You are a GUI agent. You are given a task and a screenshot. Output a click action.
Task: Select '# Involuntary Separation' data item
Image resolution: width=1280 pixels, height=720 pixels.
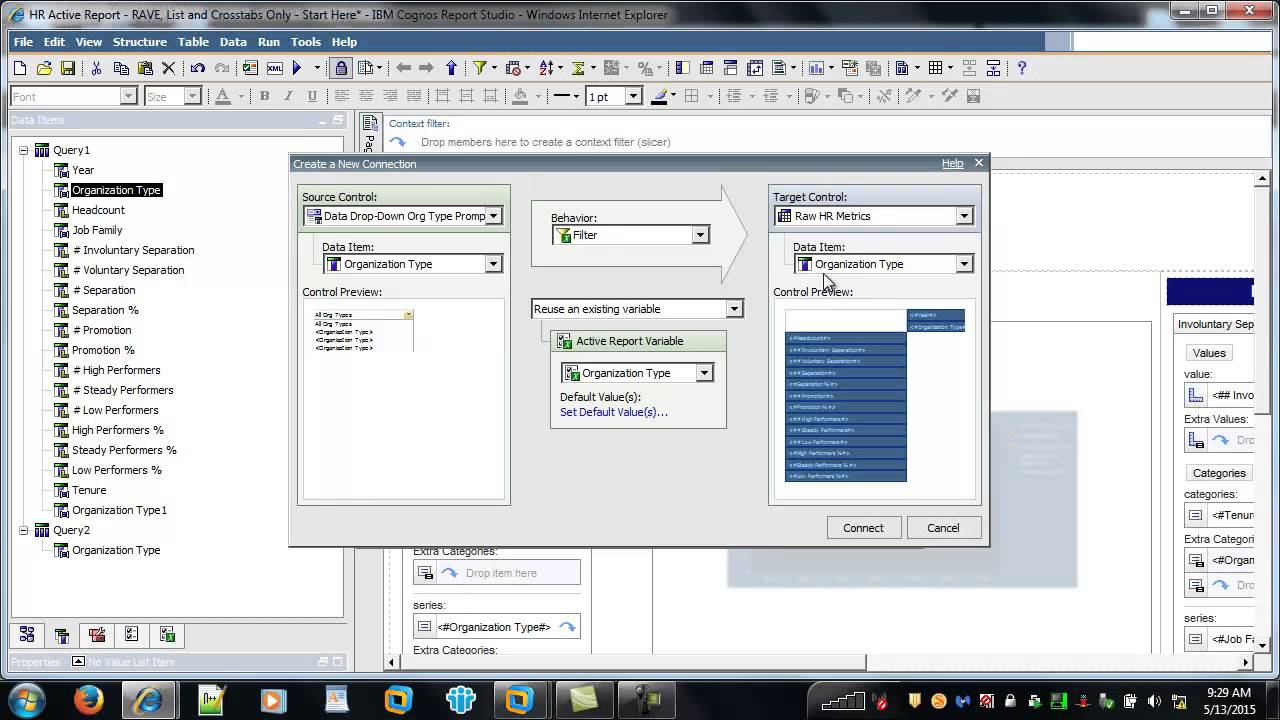pyautogui.click(x=133, y=250)
